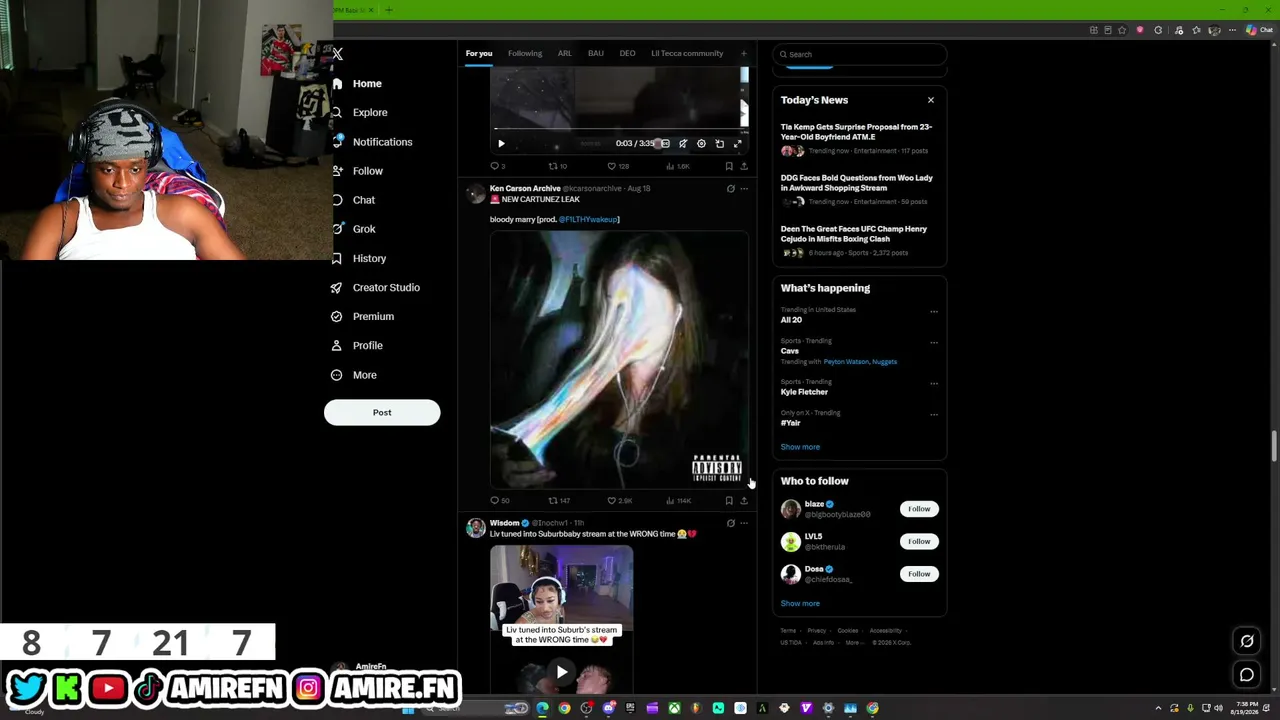
Task: Open the @F1LTHYwakeup mention link
Action: pos(589,219)
